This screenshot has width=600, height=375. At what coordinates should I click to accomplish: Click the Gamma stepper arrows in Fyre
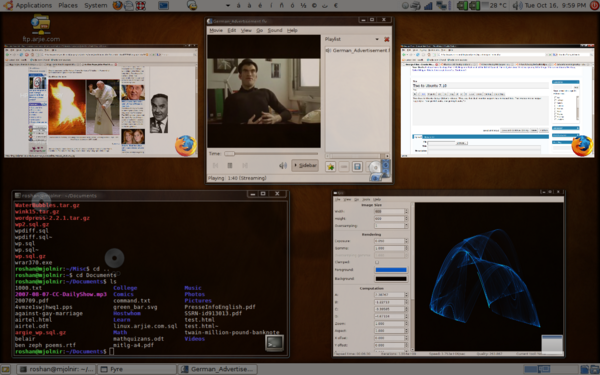click(406, 248)
